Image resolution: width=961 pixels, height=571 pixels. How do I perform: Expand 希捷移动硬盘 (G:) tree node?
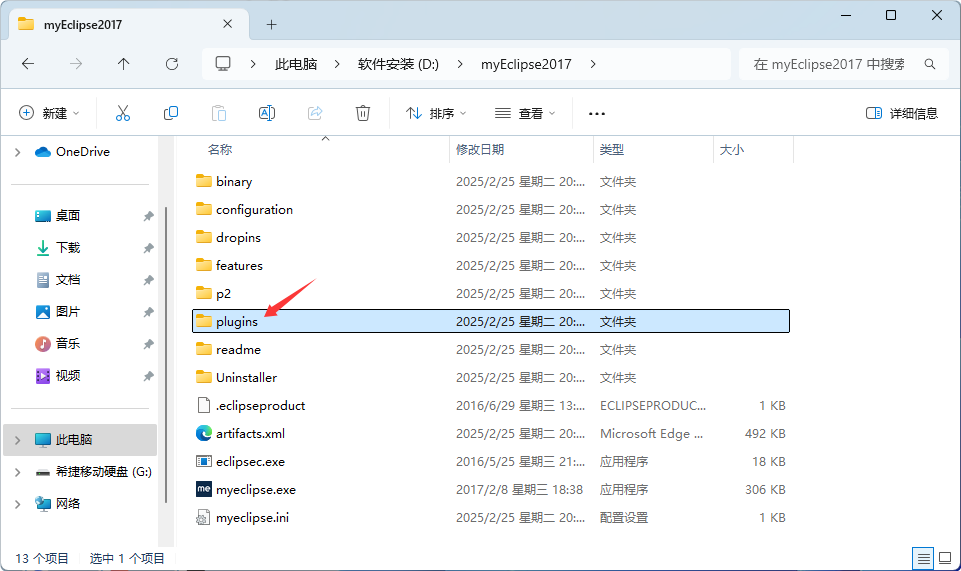coord(18,472)
